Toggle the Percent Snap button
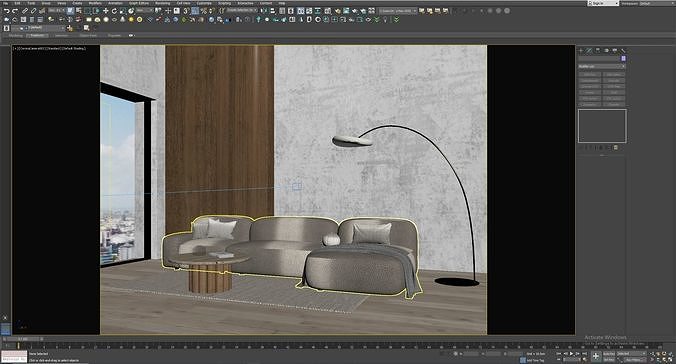Screen dimensions: 676x364 click(x=203, y=10)
